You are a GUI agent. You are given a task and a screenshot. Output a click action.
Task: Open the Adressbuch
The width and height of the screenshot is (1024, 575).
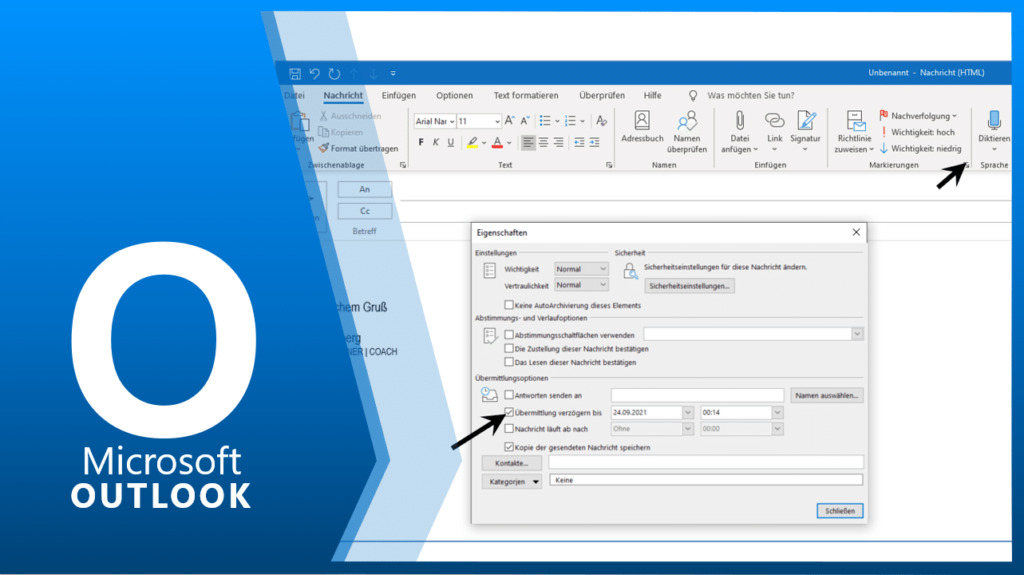pyautogui.click(x=642, y=127)
